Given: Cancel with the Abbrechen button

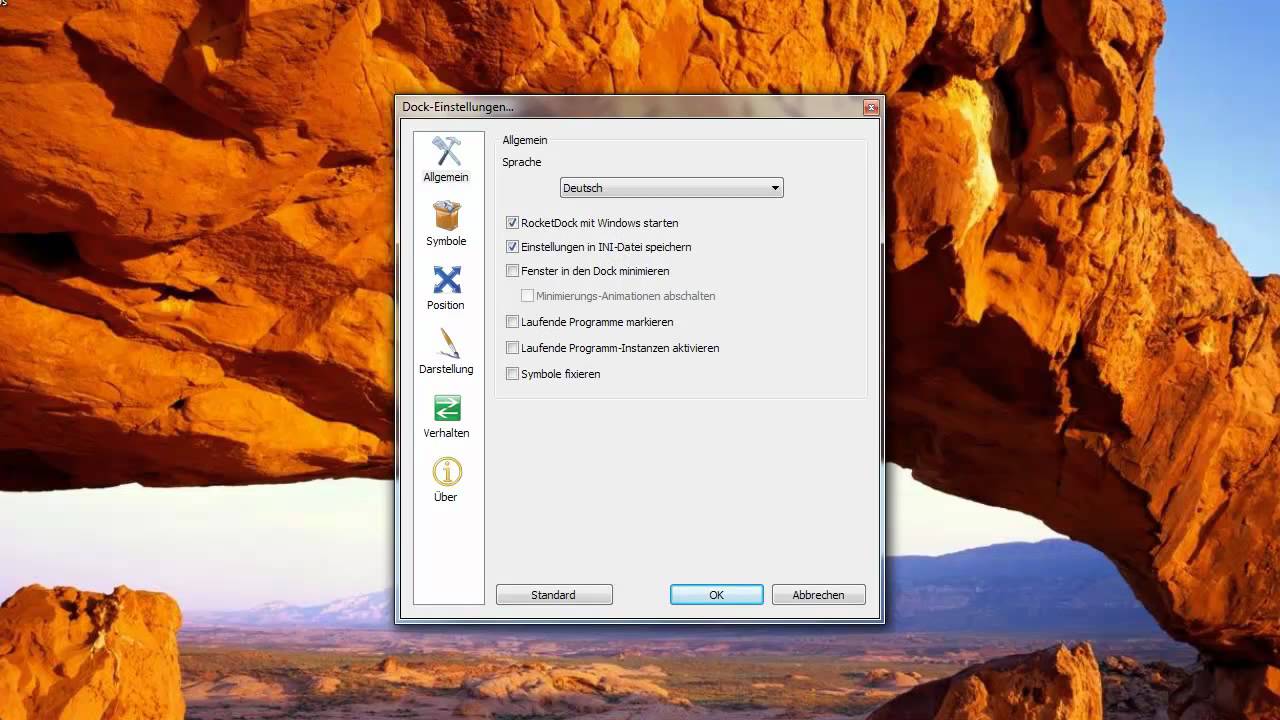Looking at the screenshot, I should click(818, 595).
